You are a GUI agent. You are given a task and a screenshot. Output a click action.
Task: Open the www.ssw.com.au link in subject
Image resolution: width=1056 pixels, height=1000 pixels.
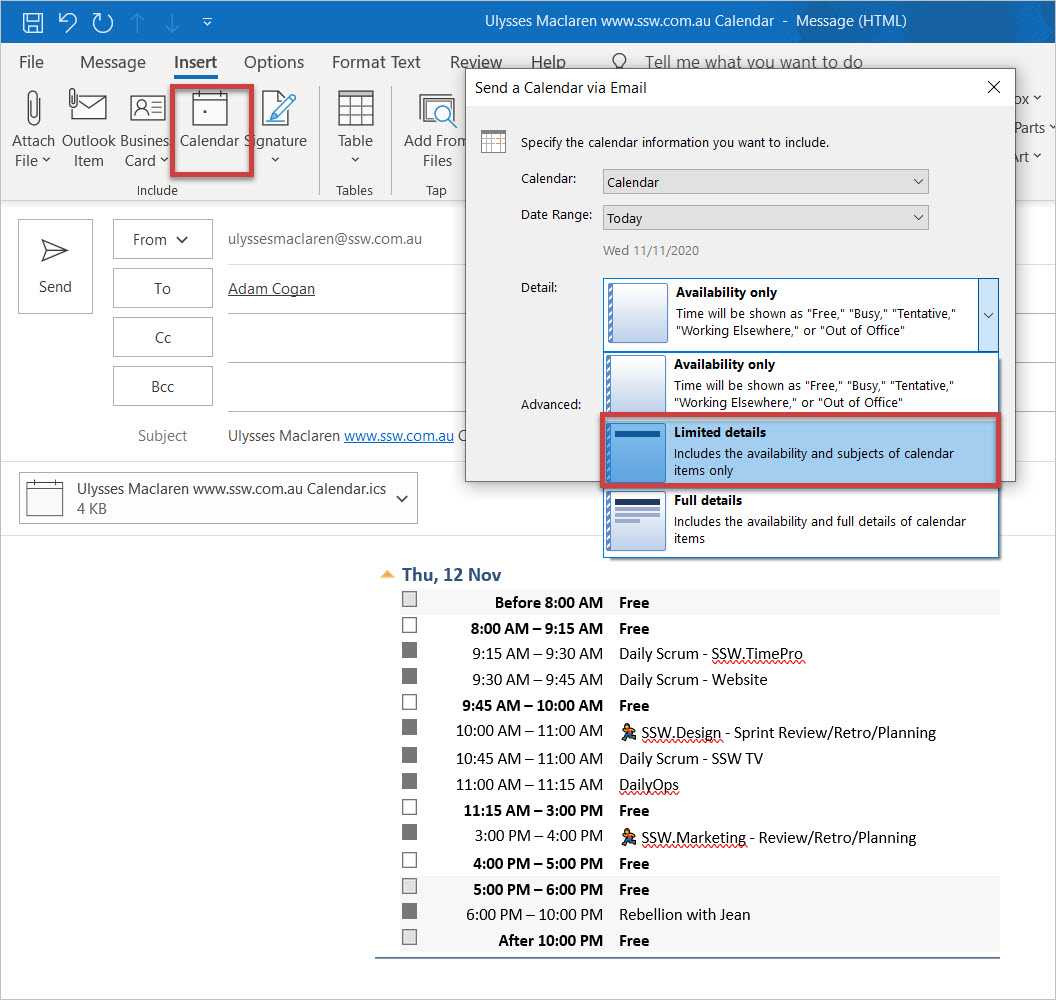(399, 436)
